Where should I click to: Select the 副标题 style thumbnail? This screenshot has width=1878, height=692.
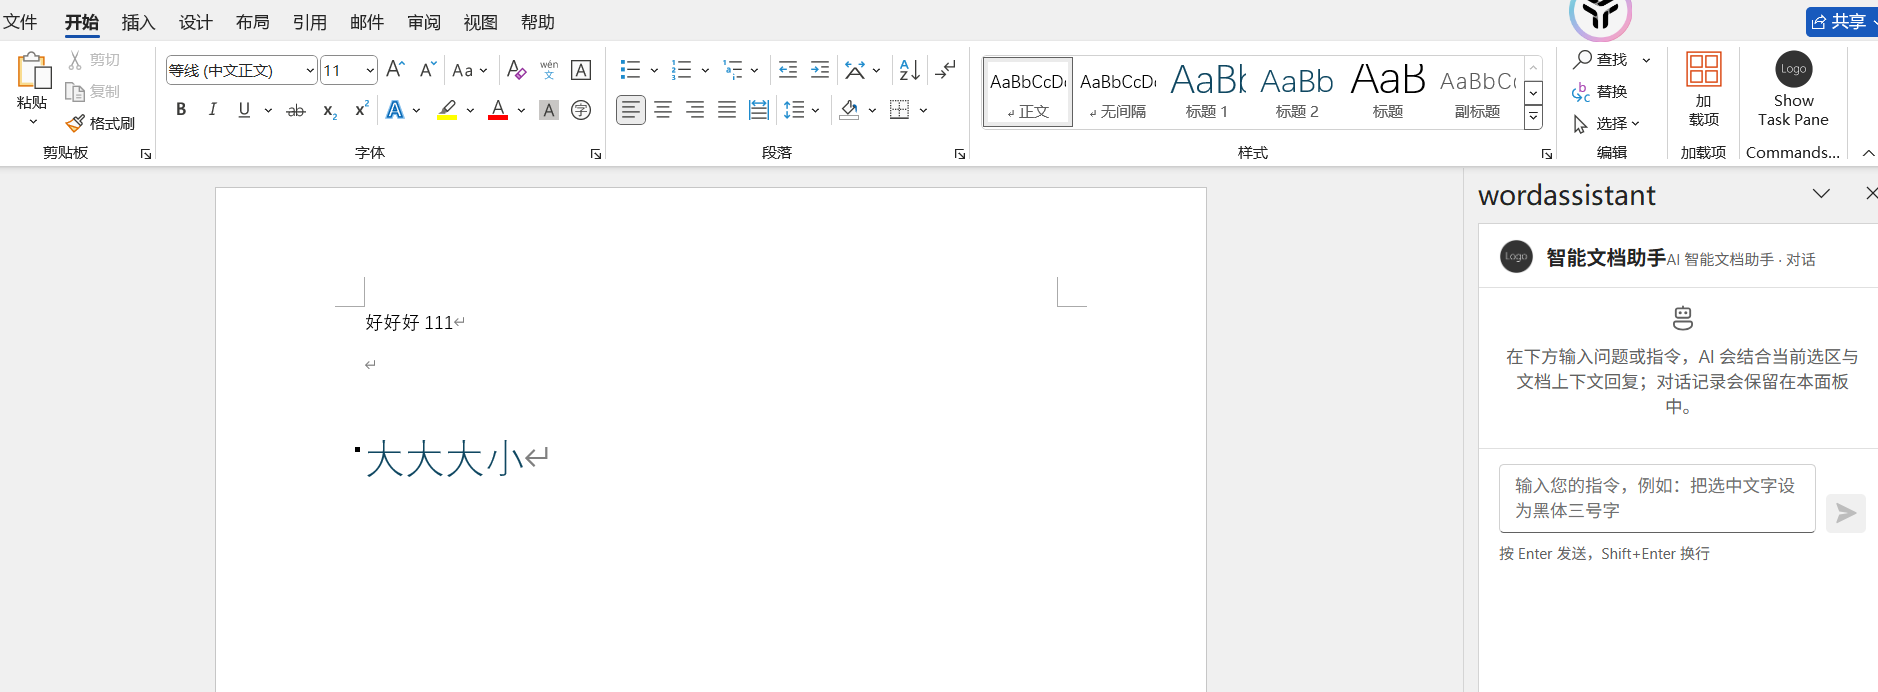(1478, 91)
